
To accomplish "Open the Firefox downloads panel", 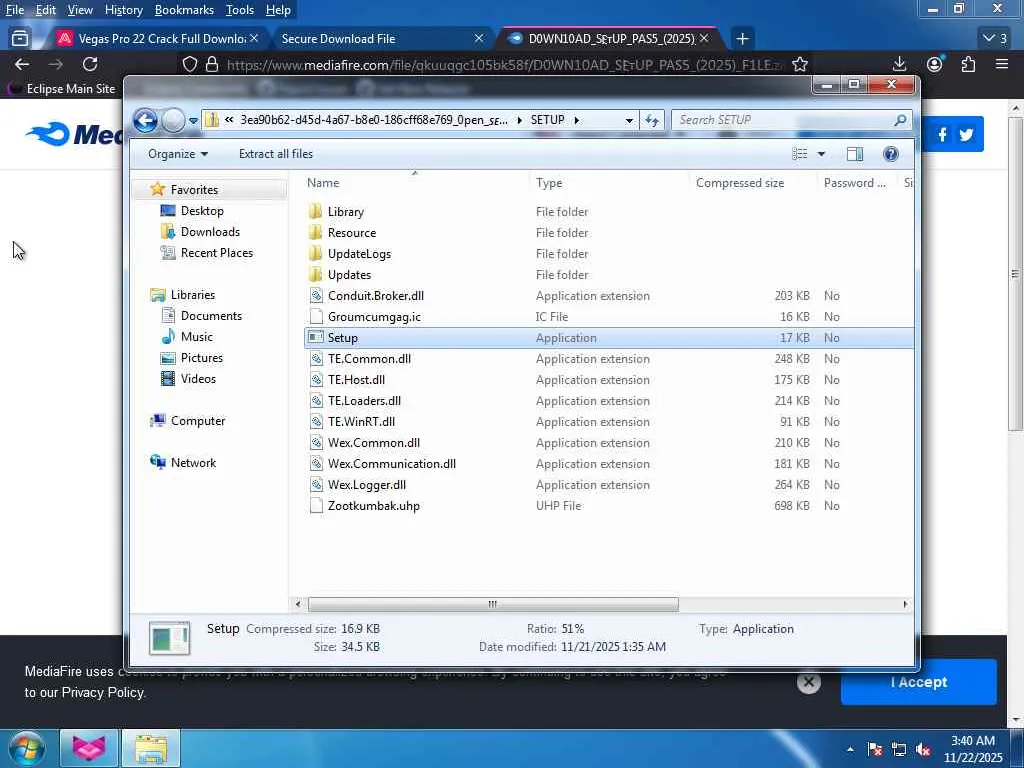I will (899, 64).
